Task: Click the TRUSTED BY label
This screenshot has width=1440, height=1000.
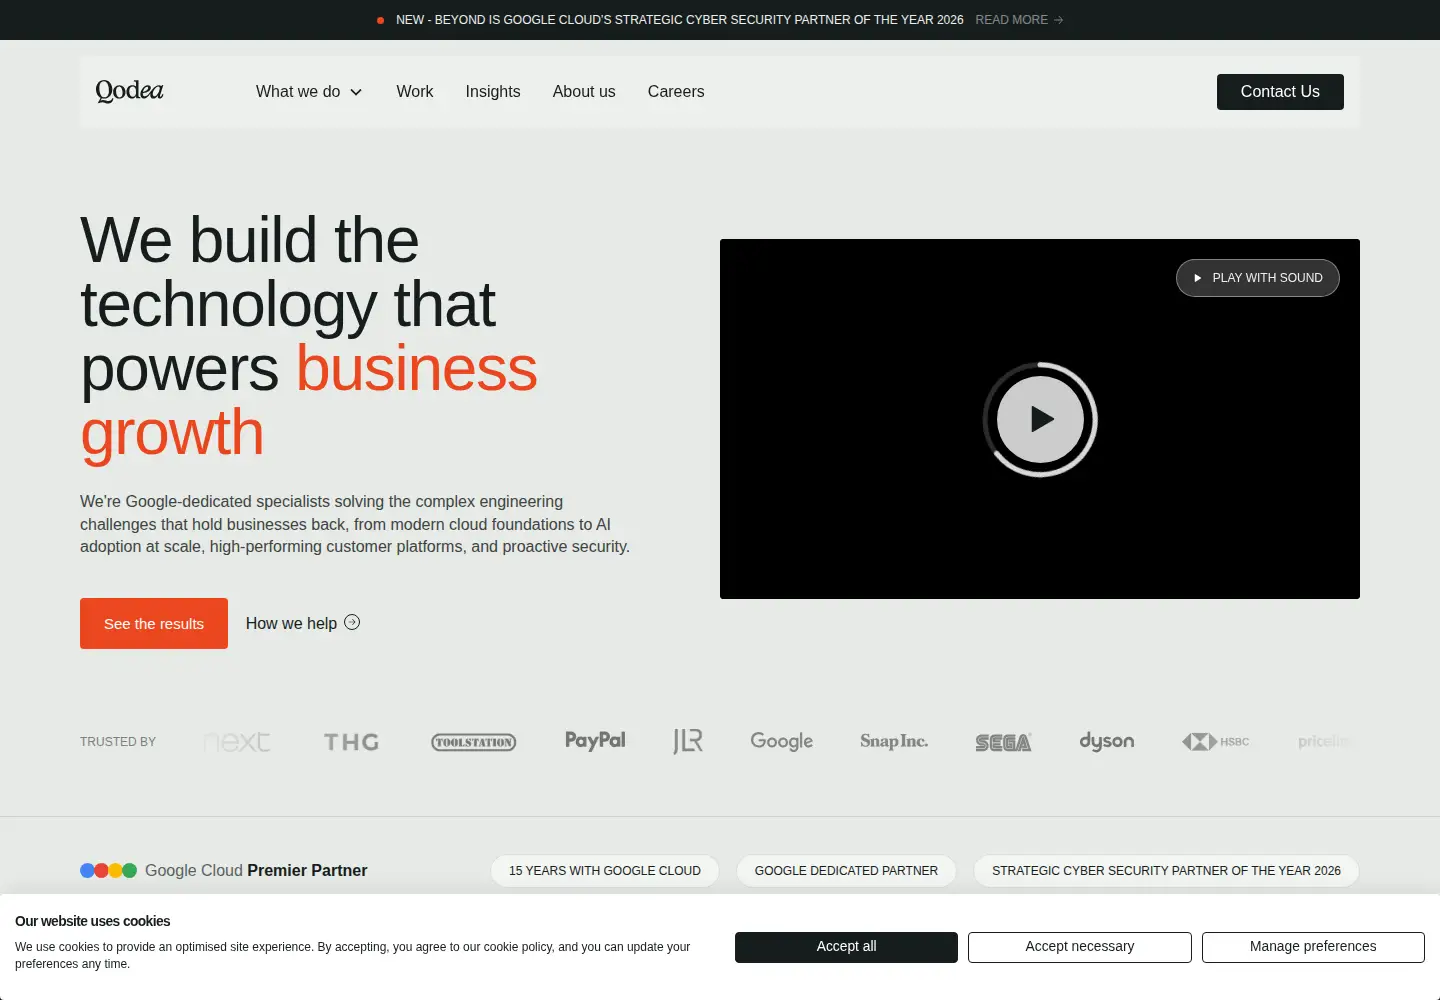Action: (x=118, y=742)
